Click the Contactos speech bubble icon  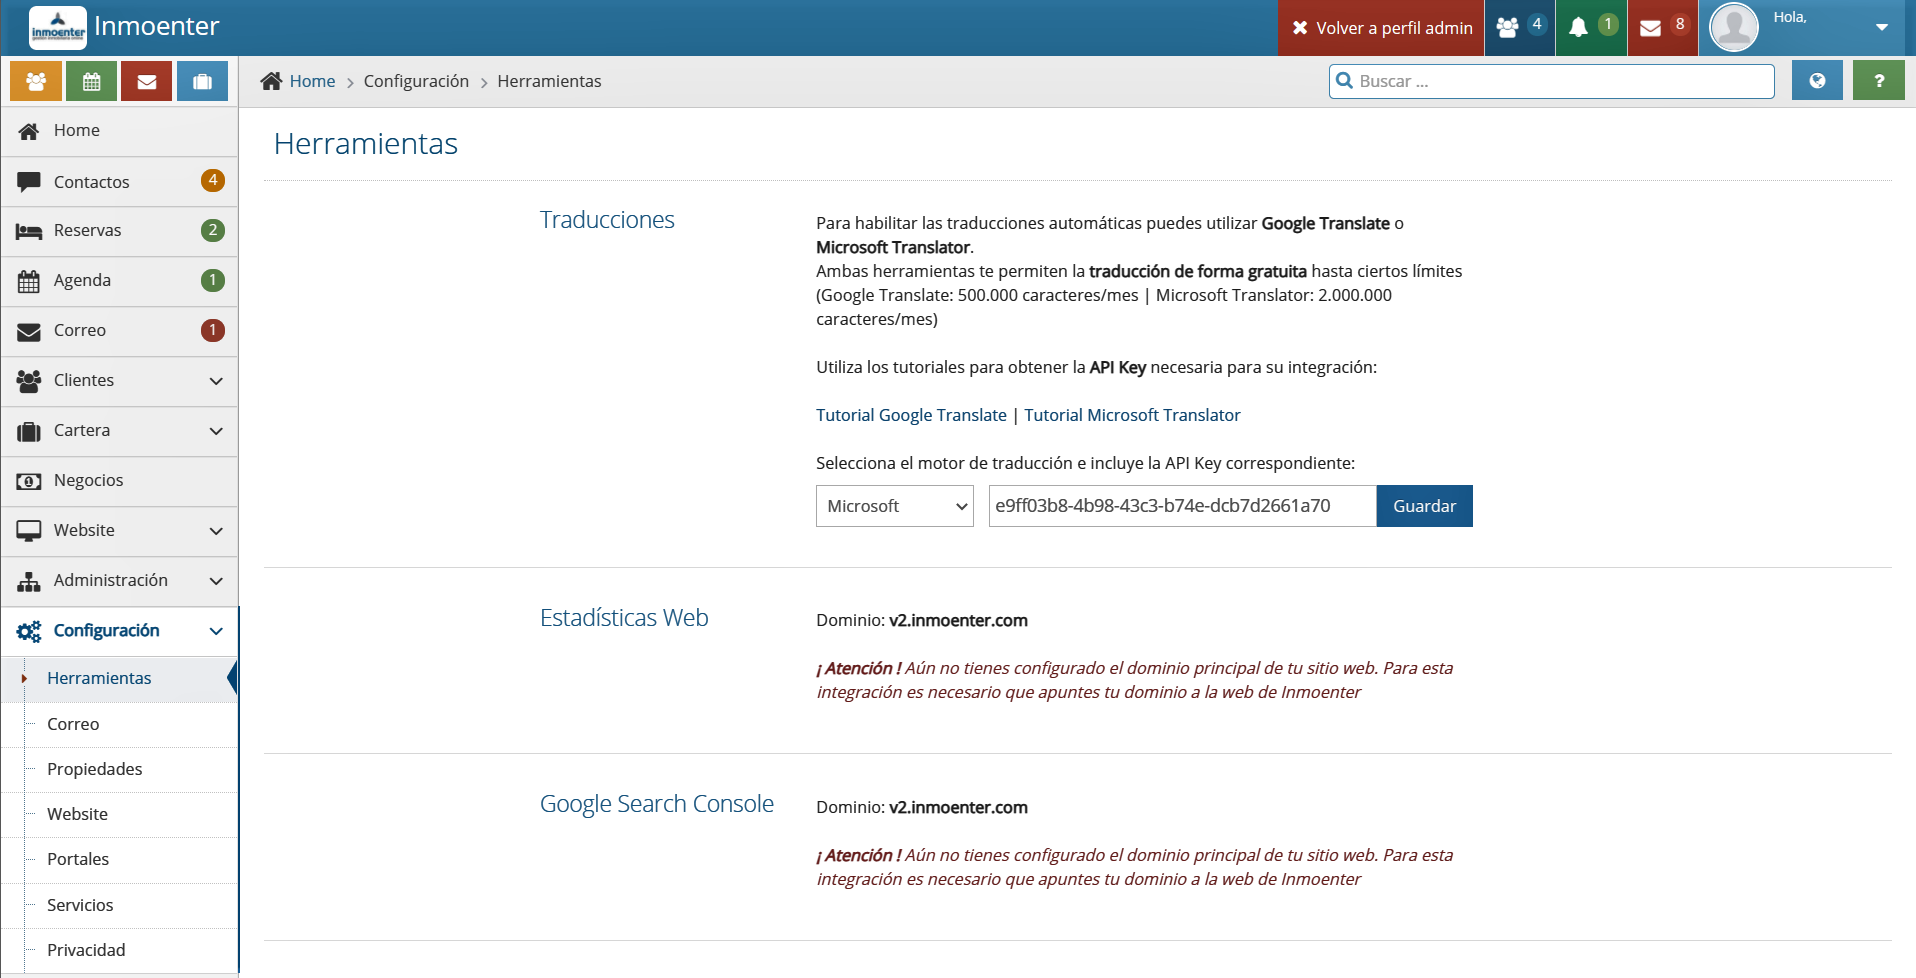29,182
